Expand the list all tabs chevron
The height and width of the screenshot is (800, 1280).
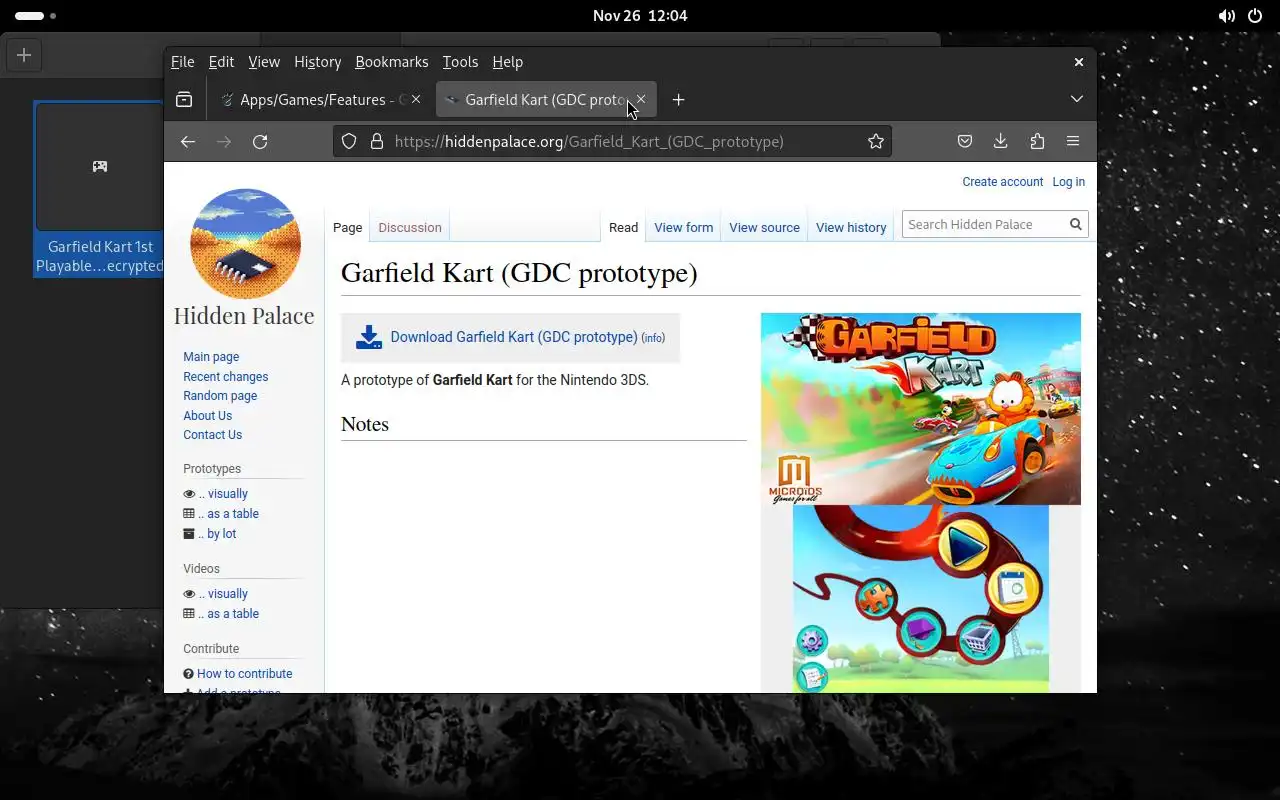(x=1077, y=99)
